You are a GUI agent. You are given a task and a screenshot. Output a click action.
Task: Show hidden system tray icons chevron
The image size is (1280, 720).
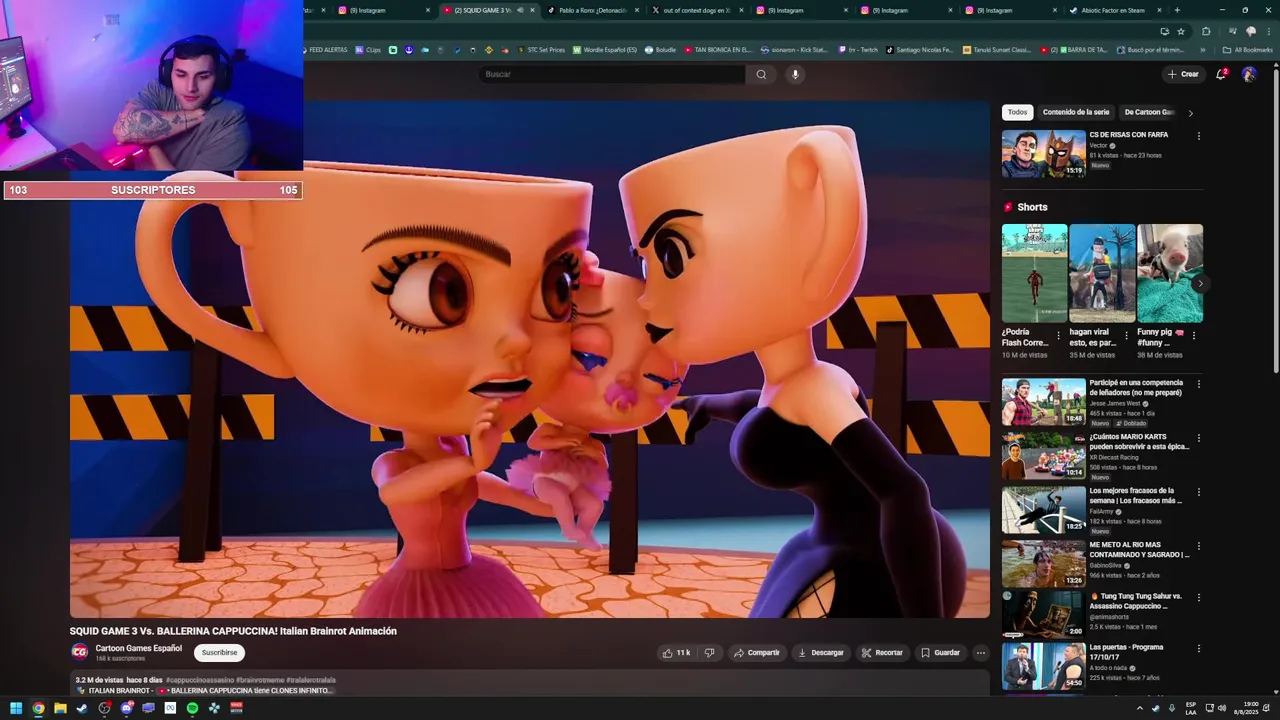pyautogui.click(x=1139, y=708)
